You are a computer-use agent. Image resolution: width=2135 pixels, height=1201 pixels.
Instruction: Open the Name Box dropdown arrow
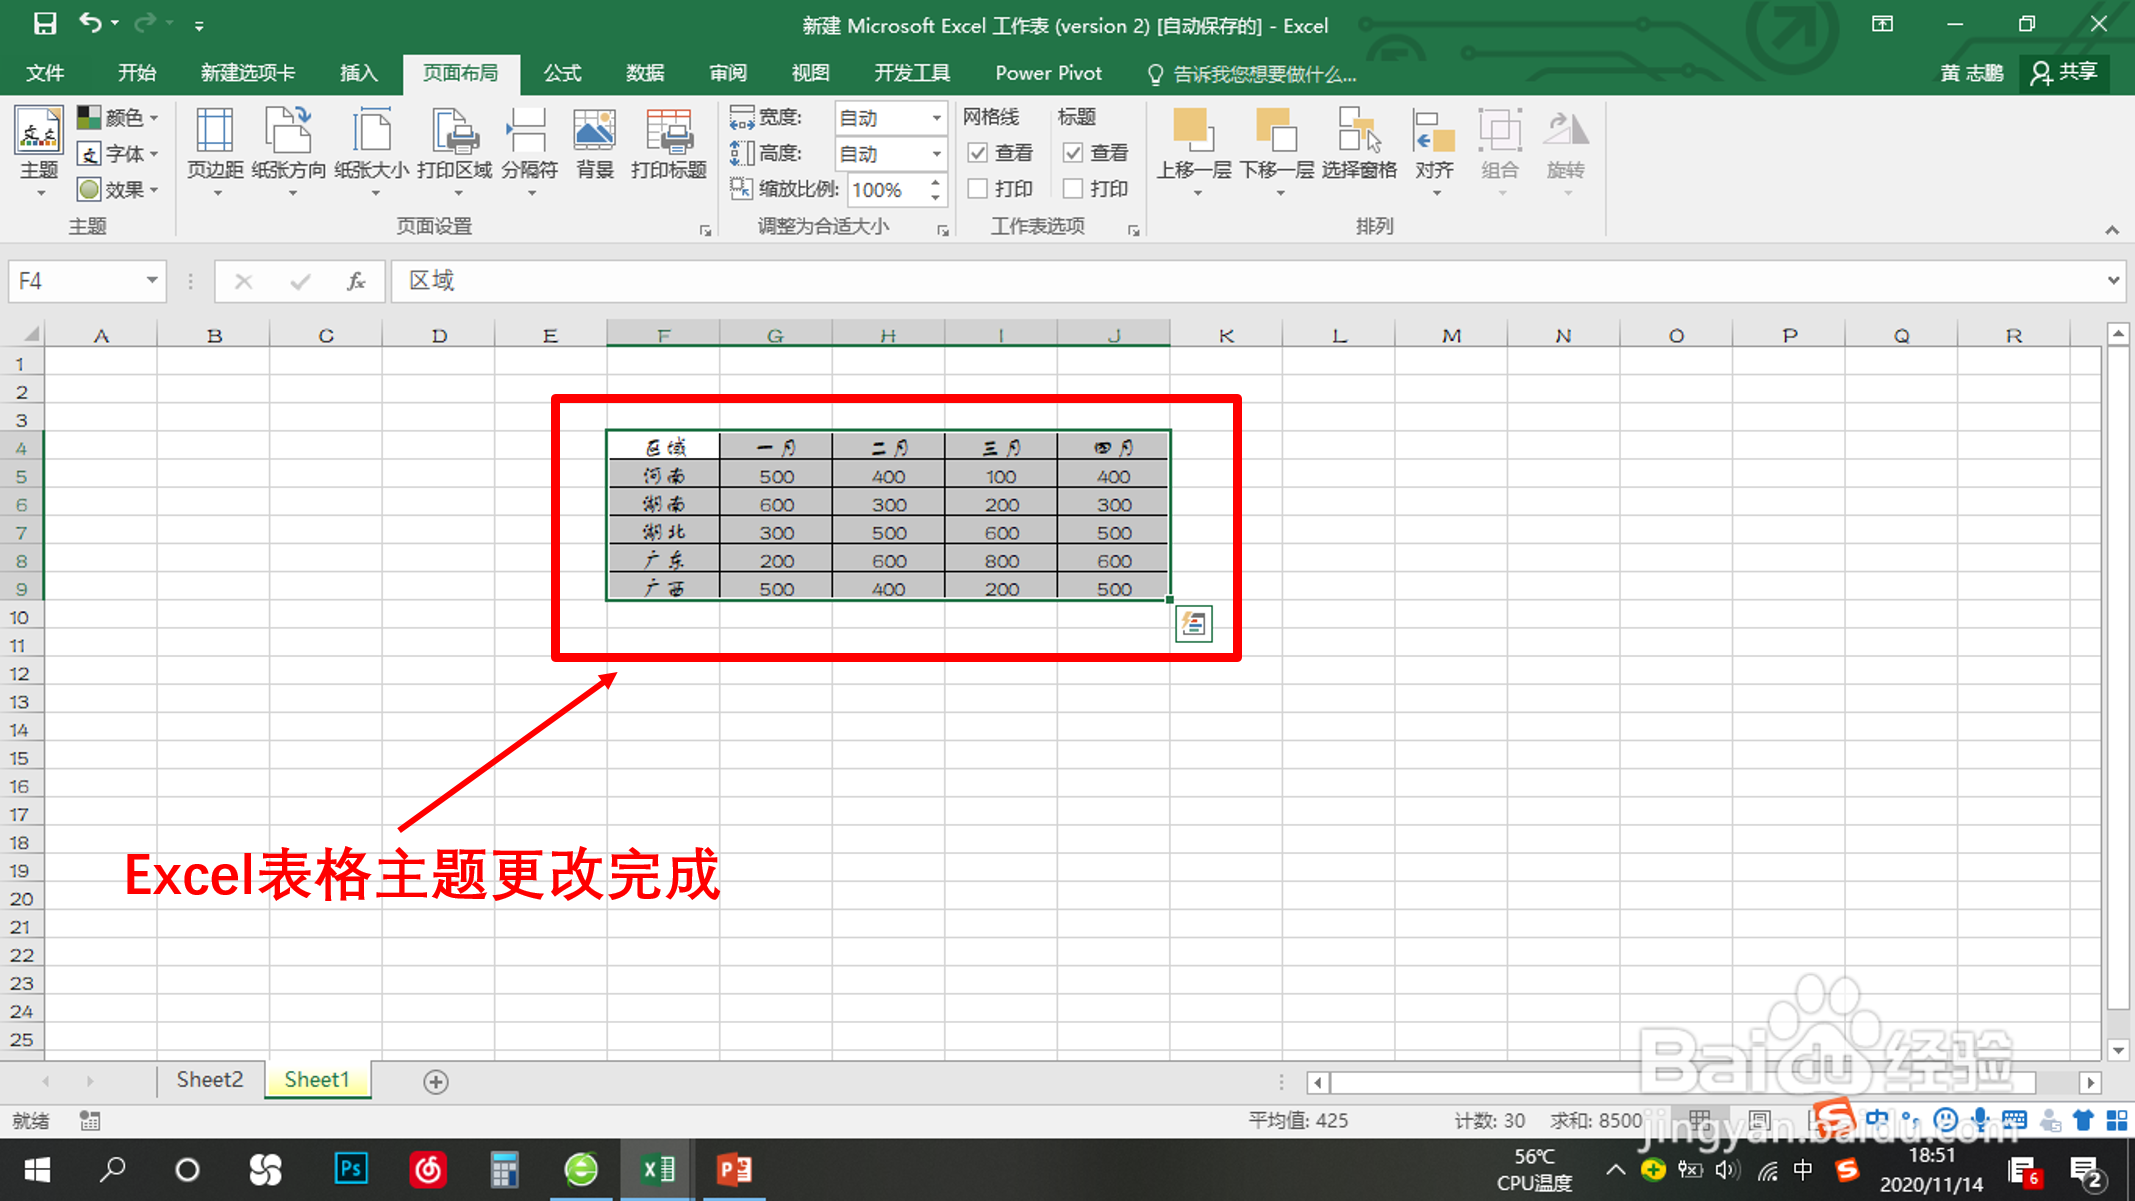click(151, 281)
